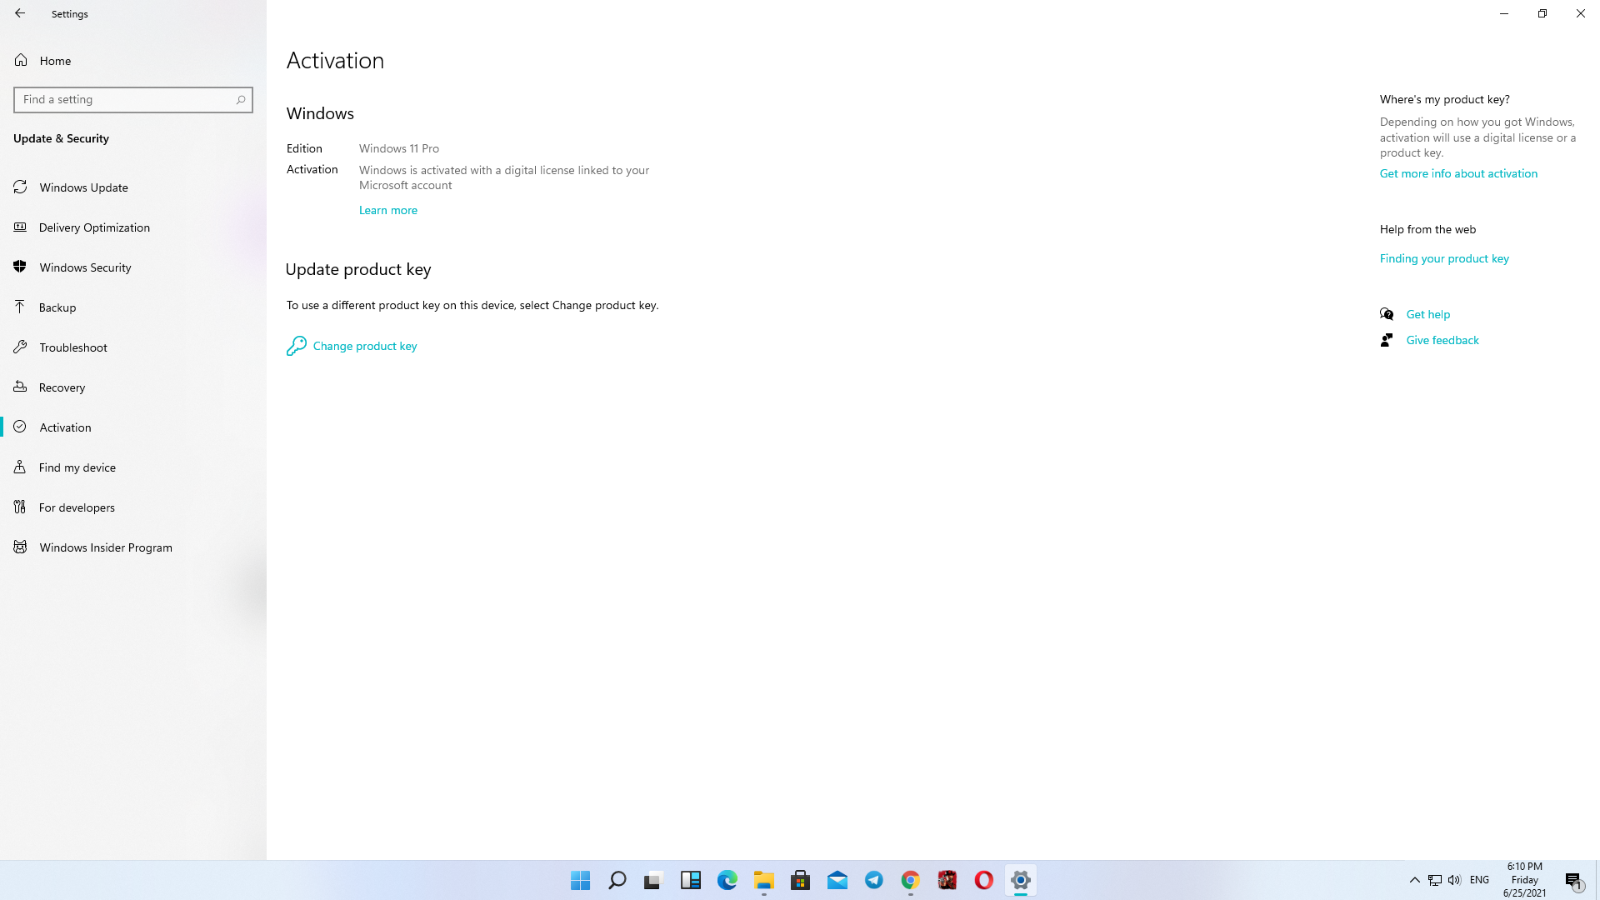The height and width of the screenshot is (900, 1600).
Task: Click the Recovery icon in sidebar
Action: [20, 387]
